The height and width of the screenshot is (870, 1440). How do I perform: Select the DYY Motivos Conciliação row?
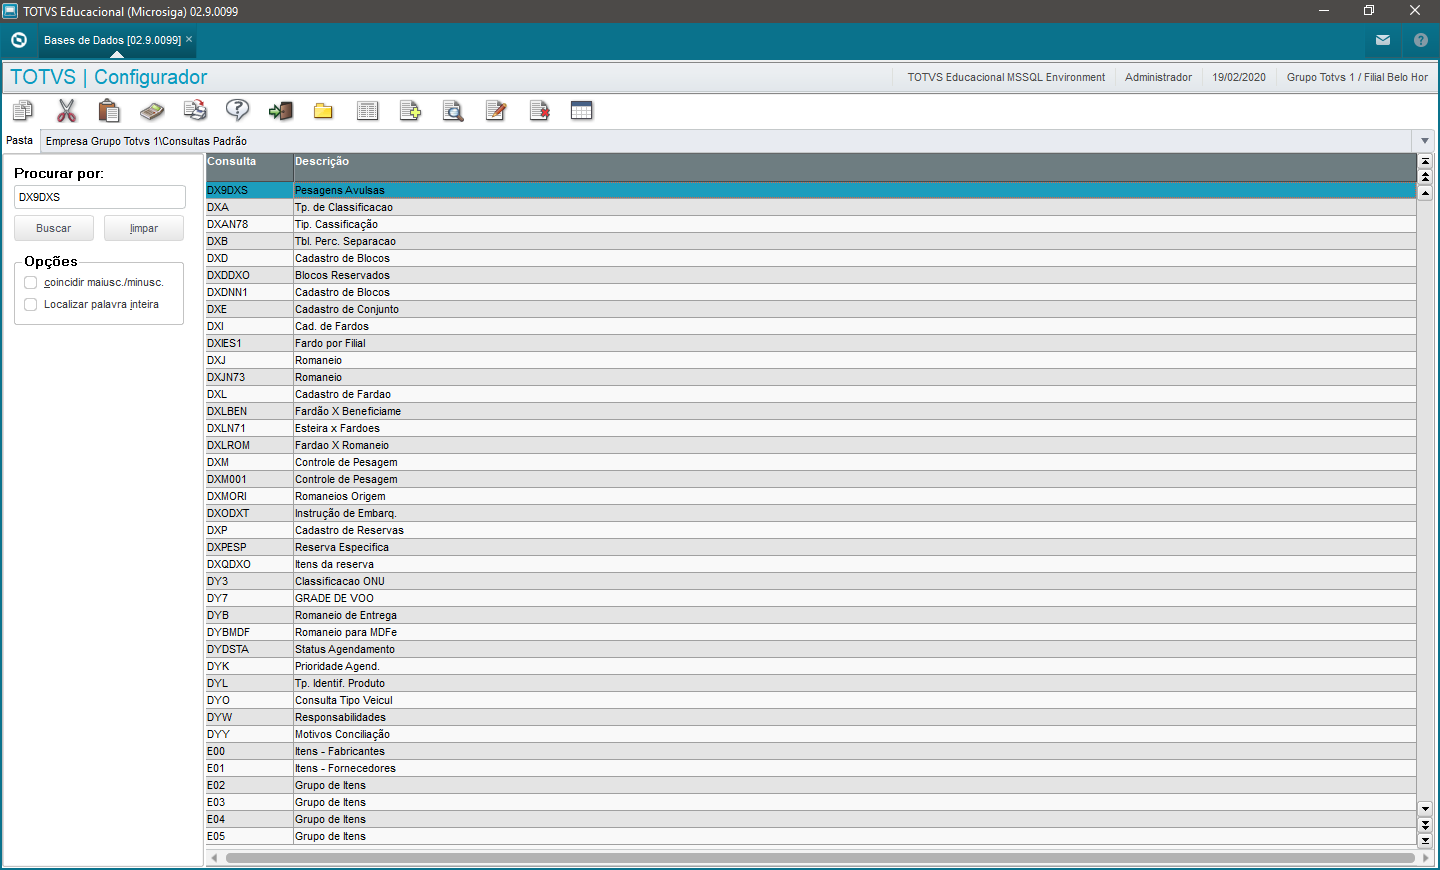811,734
